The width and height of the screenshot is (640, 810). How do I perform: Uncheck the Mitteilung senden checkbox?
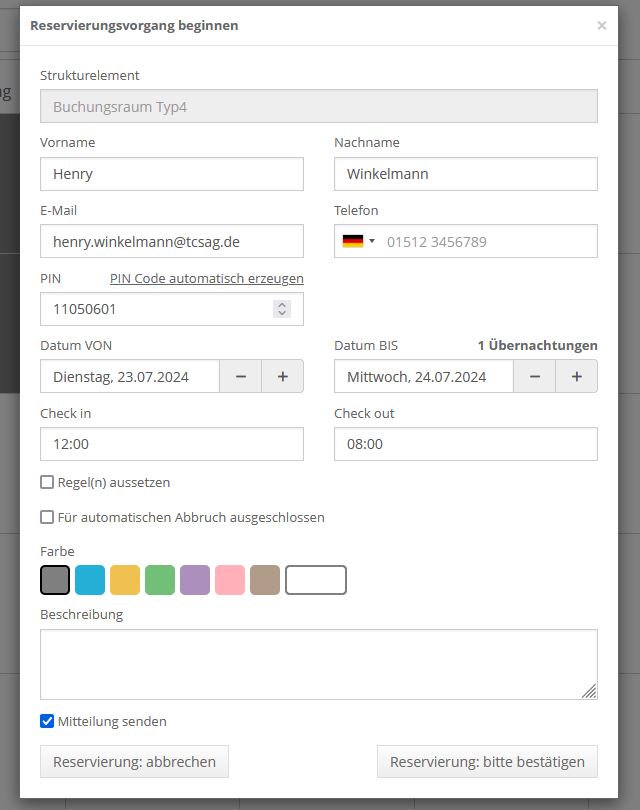[47, 721]
